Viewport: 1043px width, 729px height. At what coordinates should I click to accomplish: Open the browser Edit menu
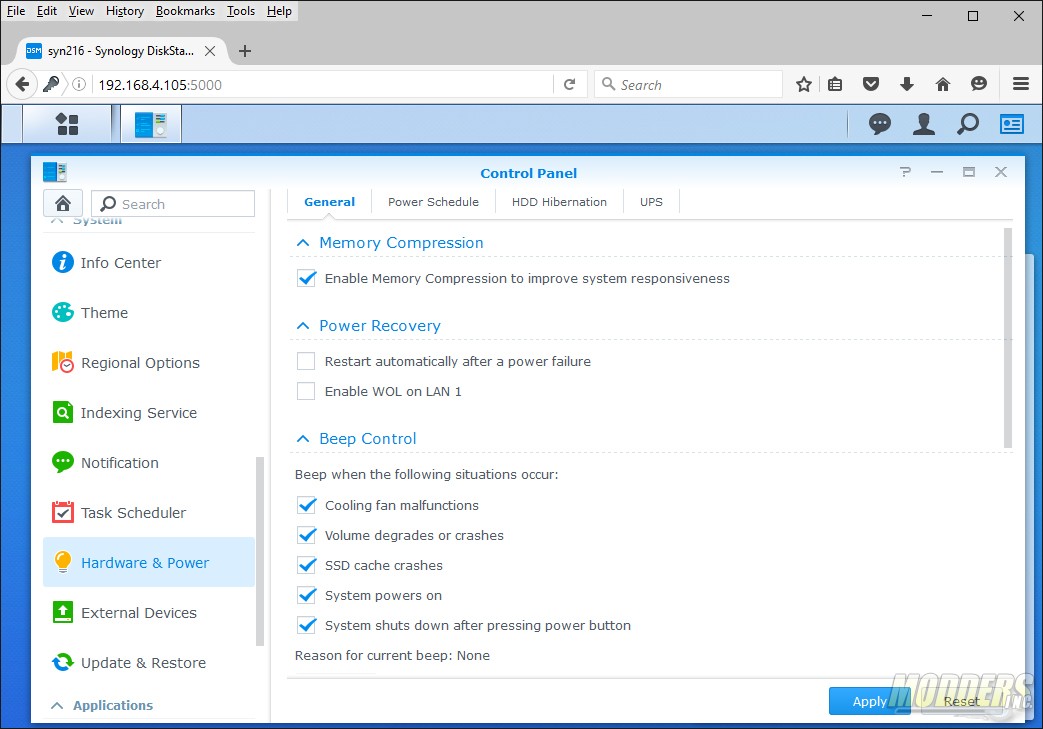(47, 11)
